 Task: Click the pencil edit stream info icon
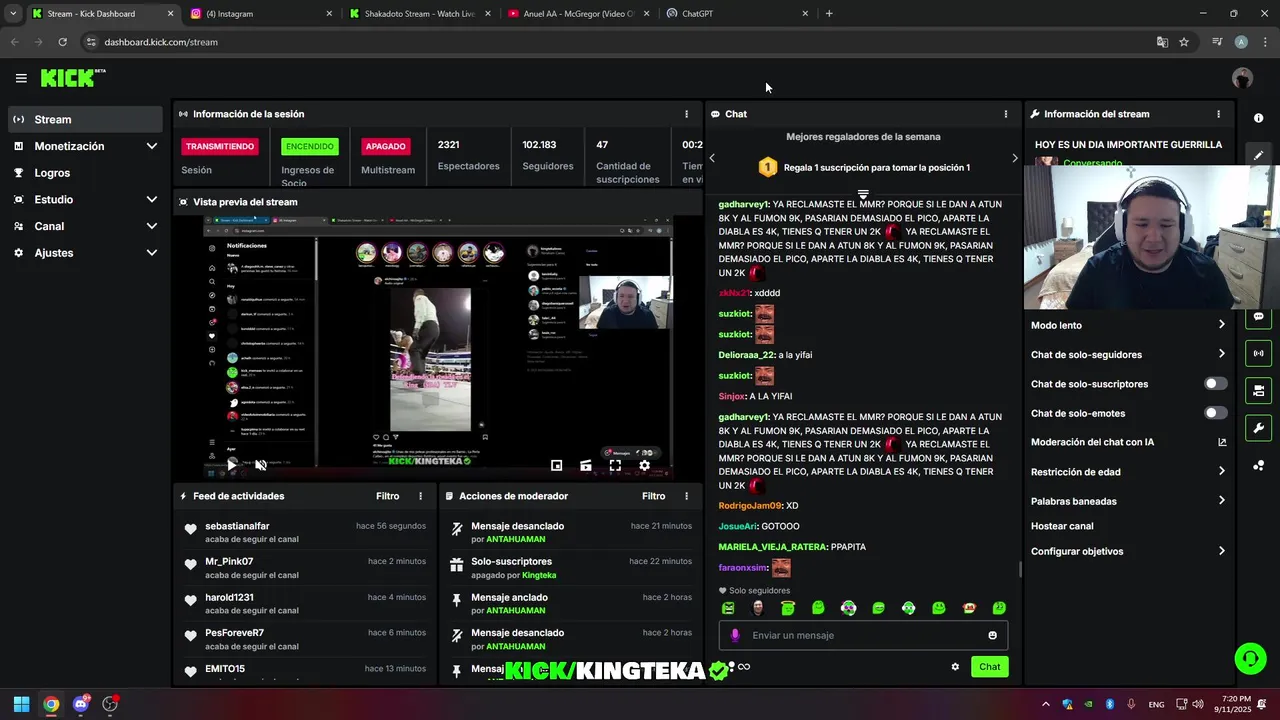1258,155
